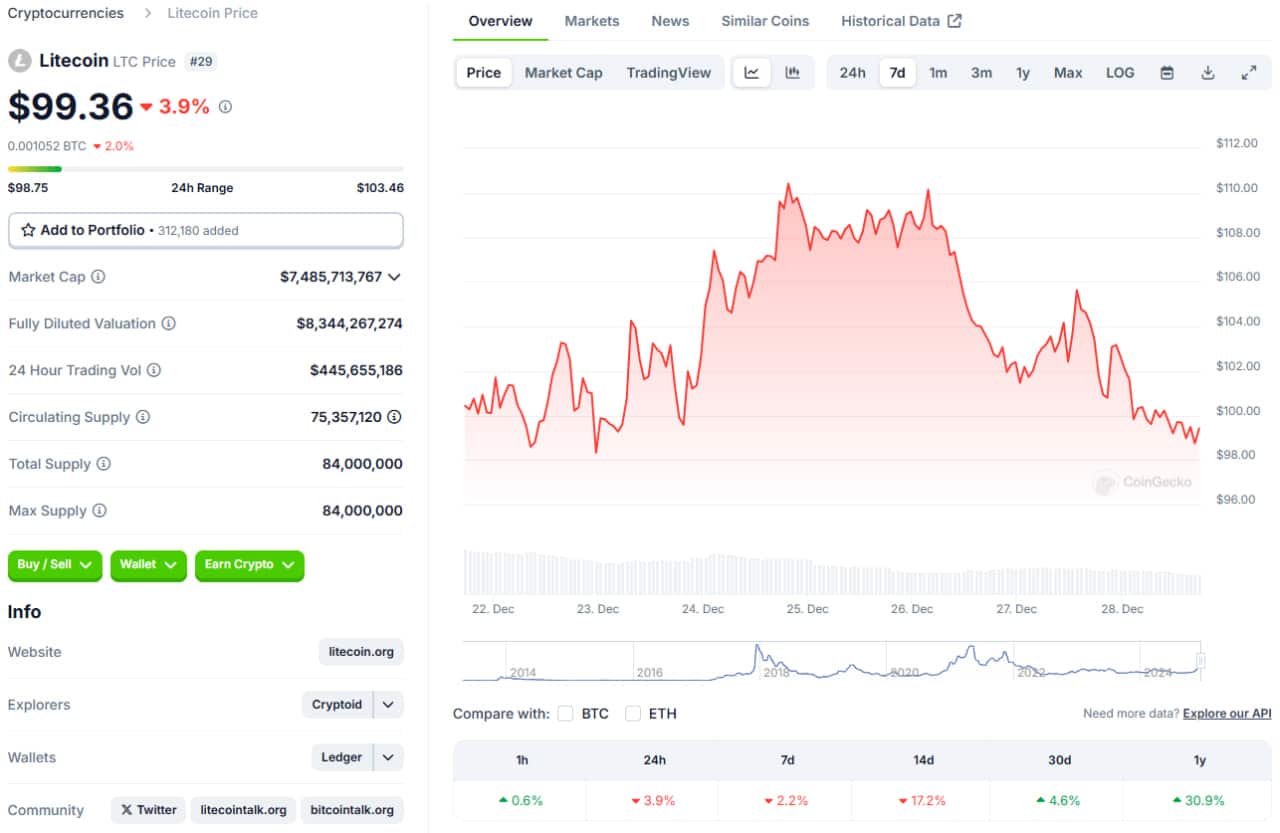
Task: Open the News tab
Action: click(670, 21)
